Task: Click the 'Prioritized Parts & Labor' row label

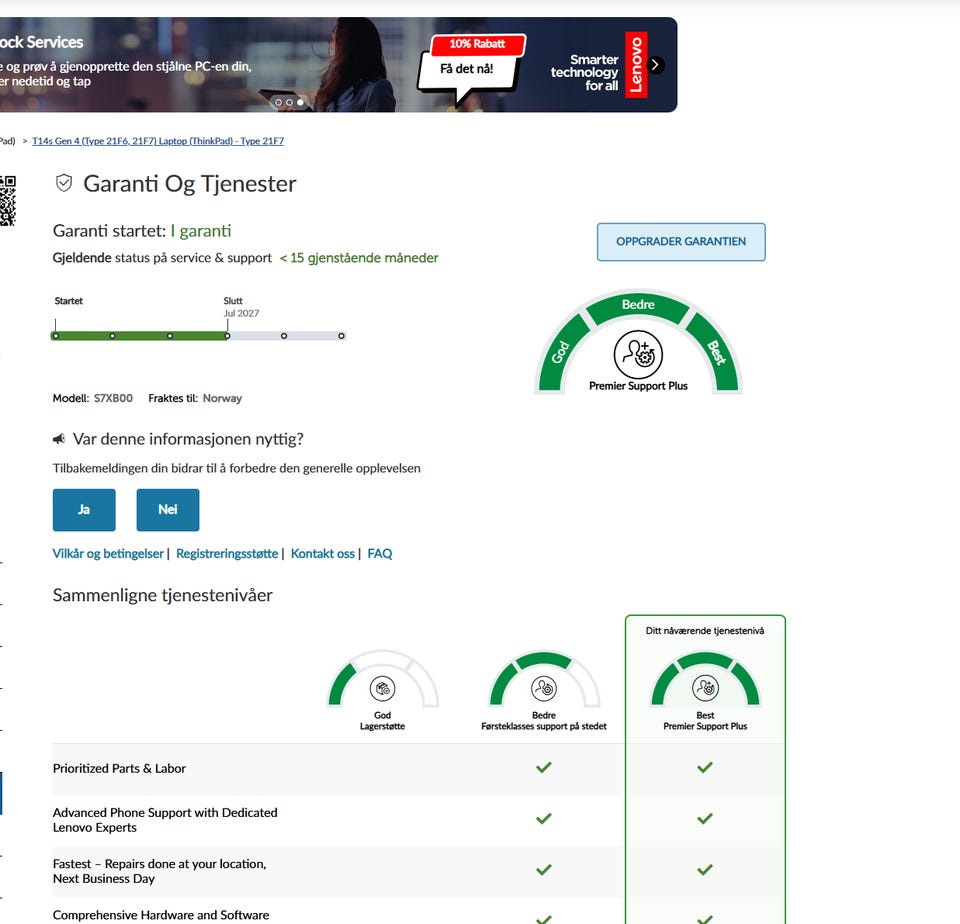Action: (119, 768)
